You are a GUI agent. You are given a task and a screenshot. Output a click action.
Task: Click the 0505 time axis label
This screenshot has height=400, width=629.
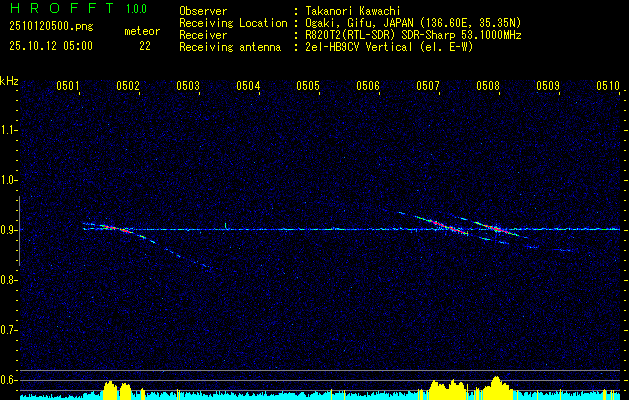(308, 85)
